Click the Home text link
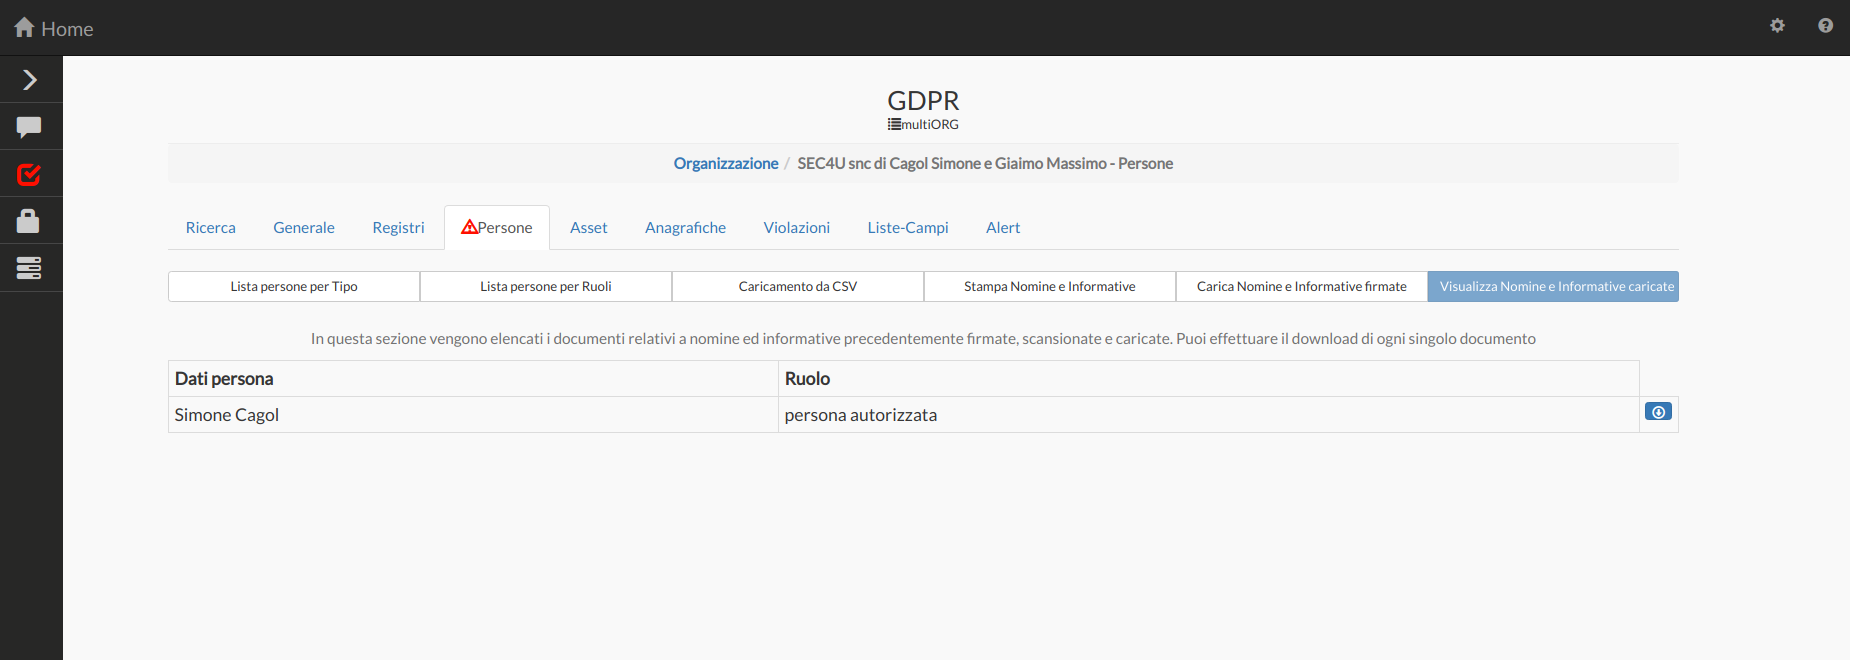 [x=67, y=29]
